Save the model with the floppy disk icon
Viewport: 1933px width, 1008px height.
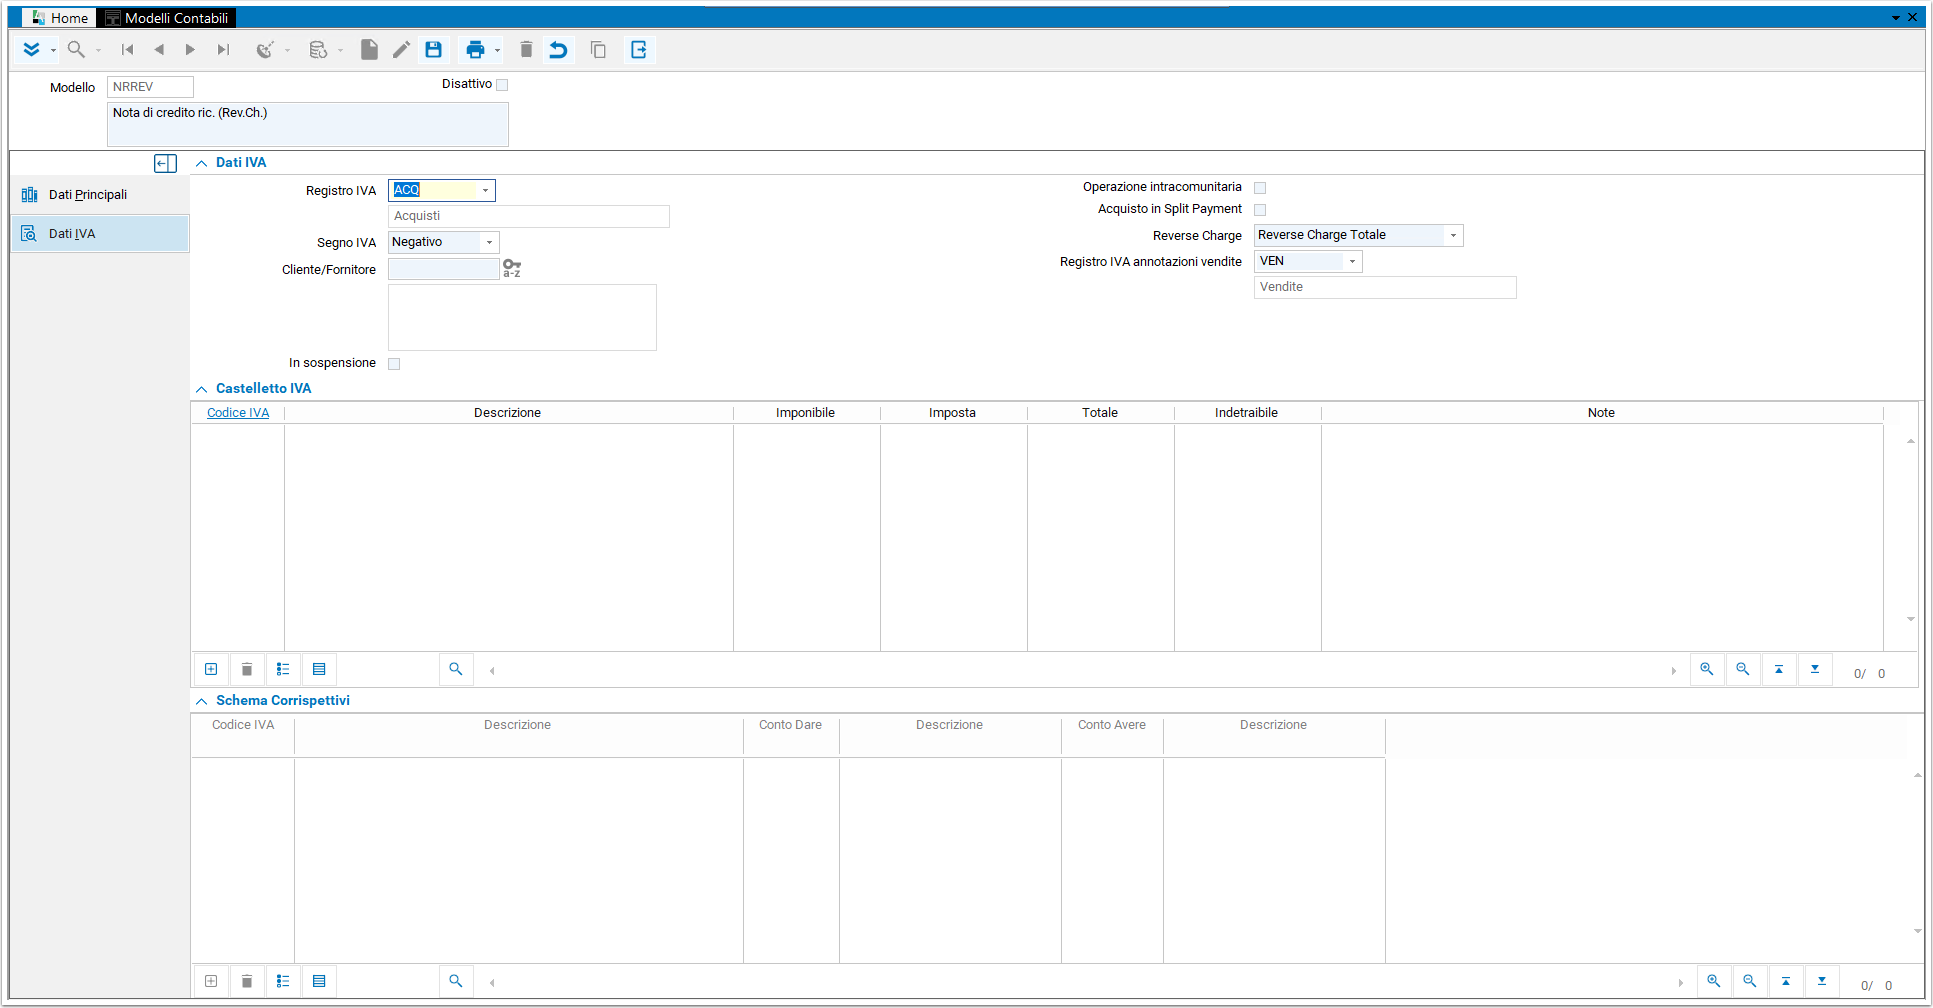point(433,50)
